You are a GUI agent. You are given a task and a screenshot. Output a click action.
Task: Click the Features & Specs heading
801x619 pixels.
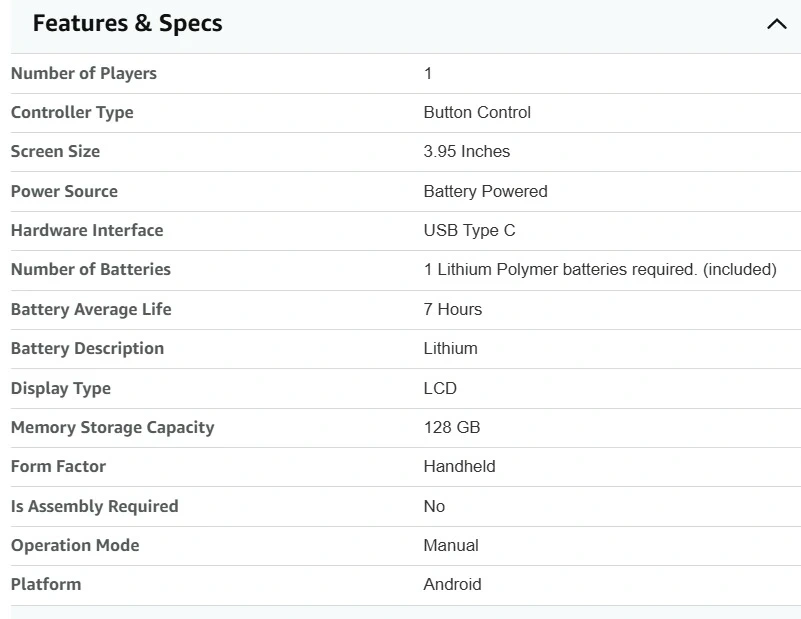click(127, 23)
